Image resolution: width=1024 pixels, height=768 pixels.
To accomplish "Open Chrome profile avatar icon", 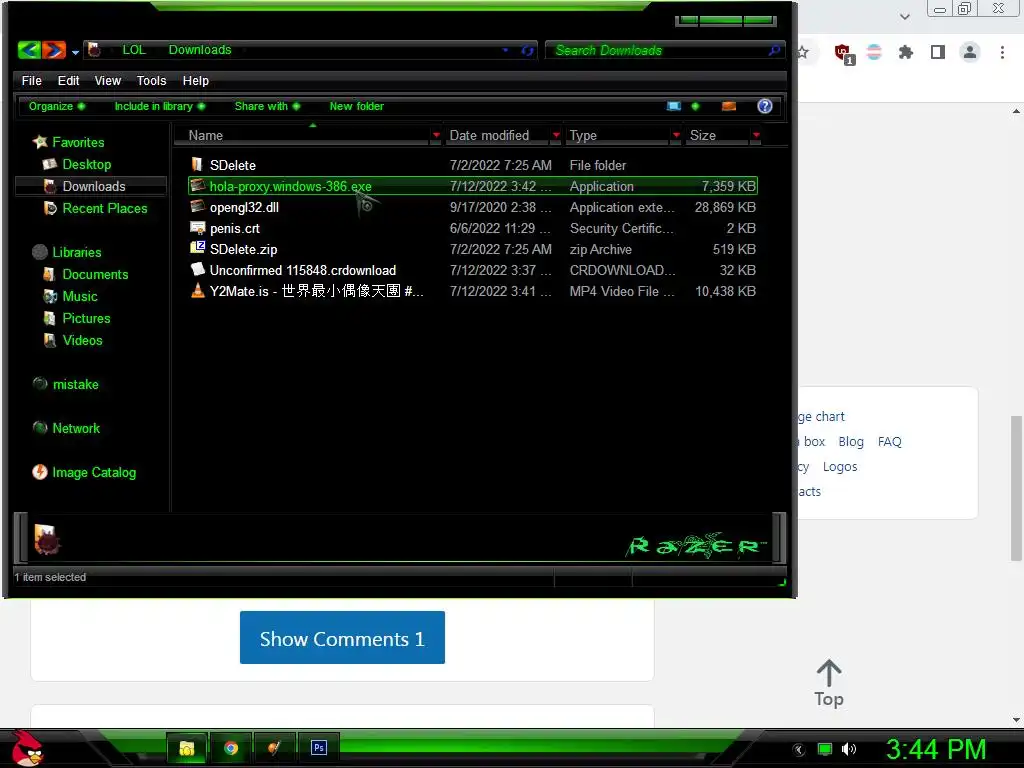I will [970, 52].
